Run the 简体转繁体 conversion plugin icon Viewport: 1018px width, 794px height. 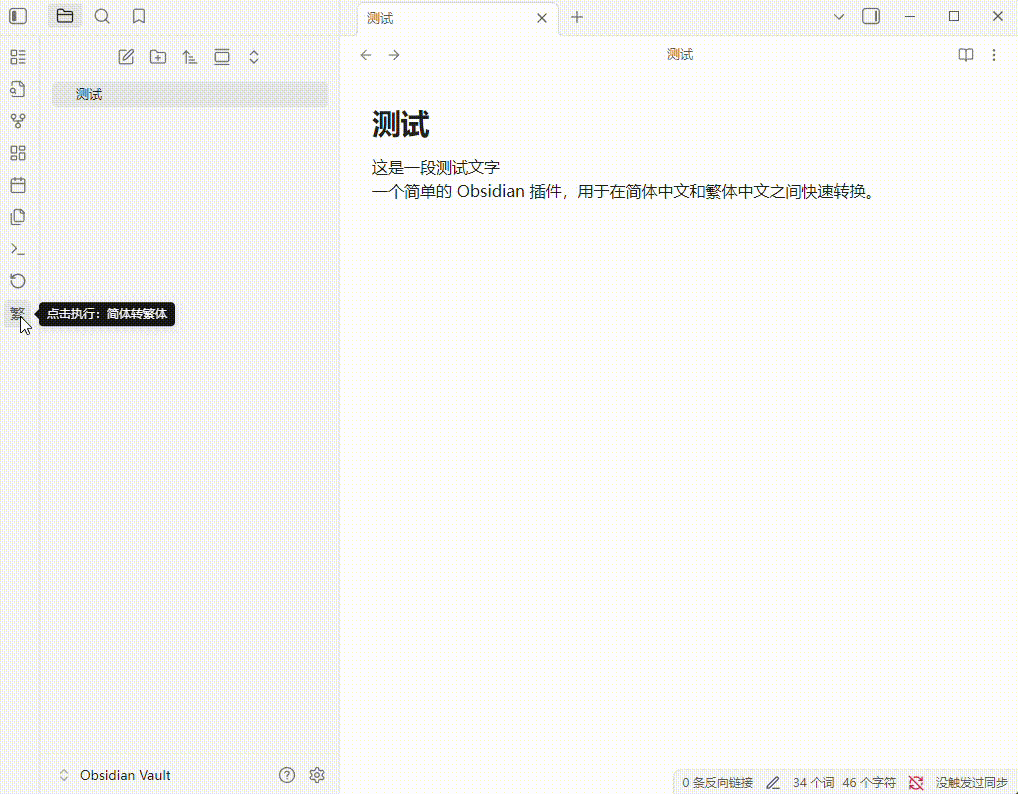pyautogui.click(x=17, y=312)
